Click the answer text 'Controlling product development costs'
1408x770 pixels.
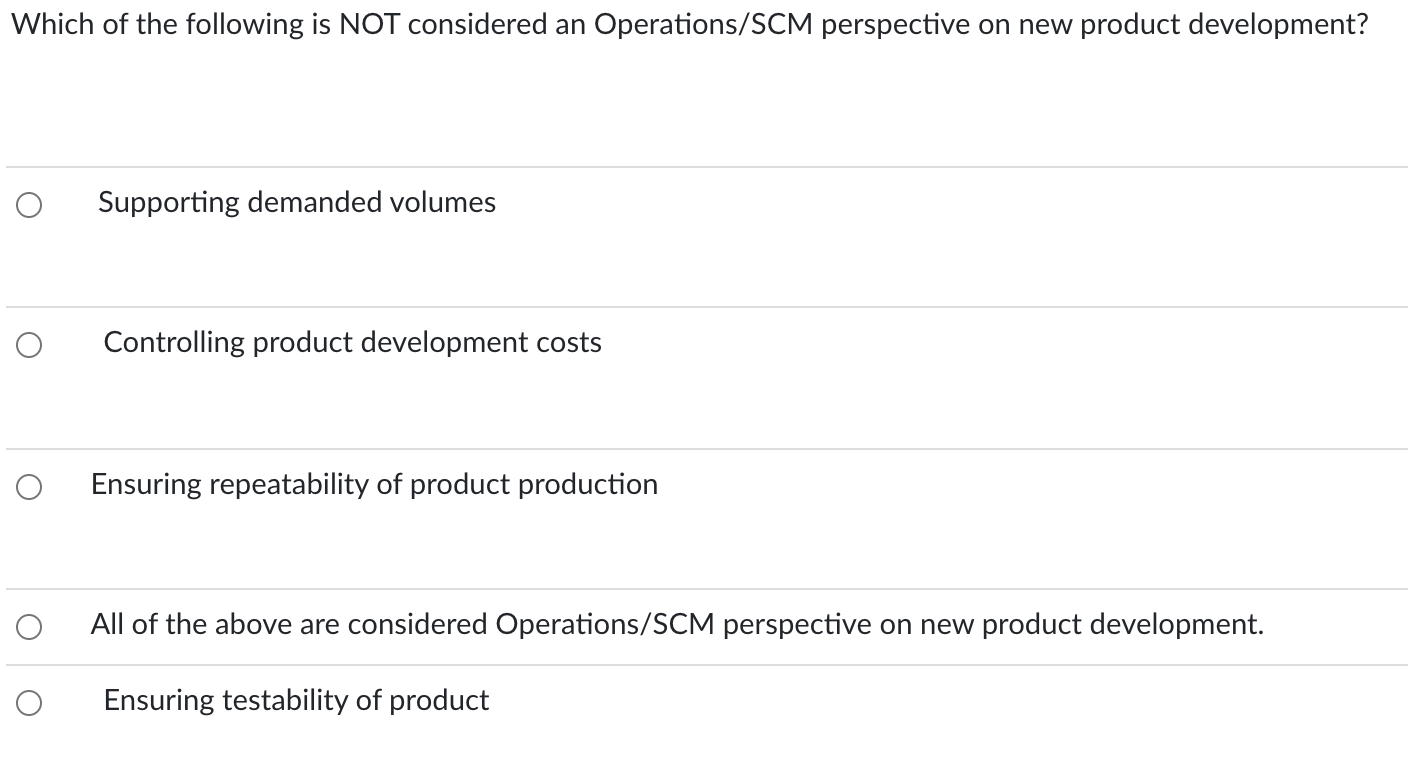(353, 344)
